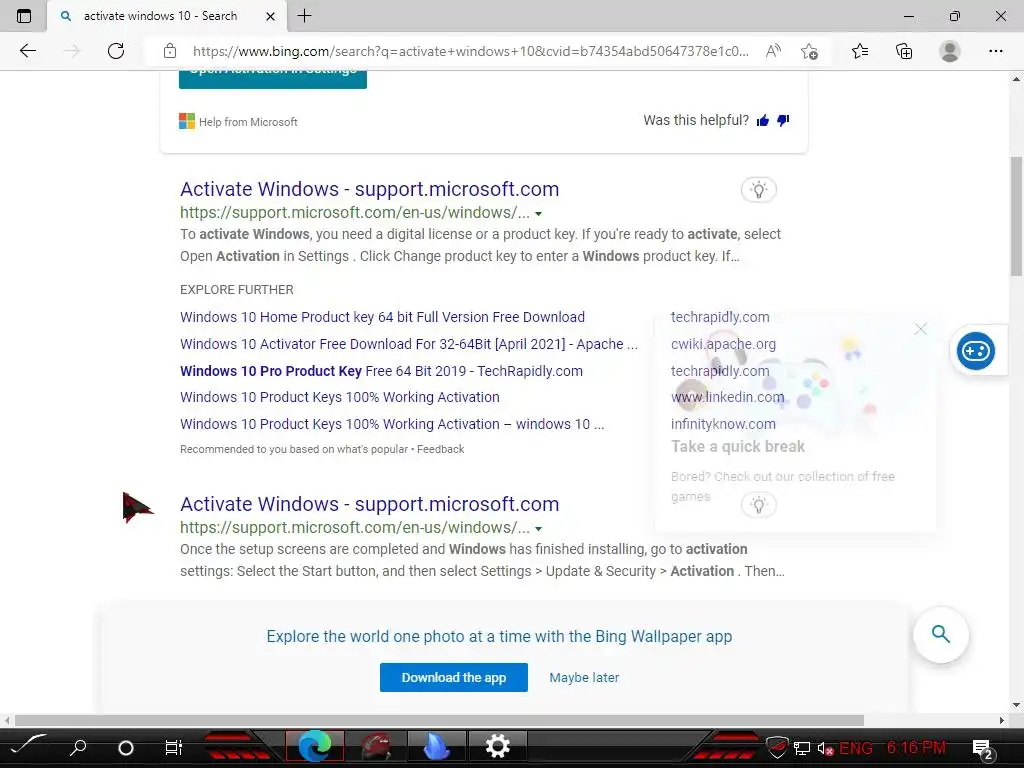
Task: Open the tab actions menu icon
Action: 24,16
